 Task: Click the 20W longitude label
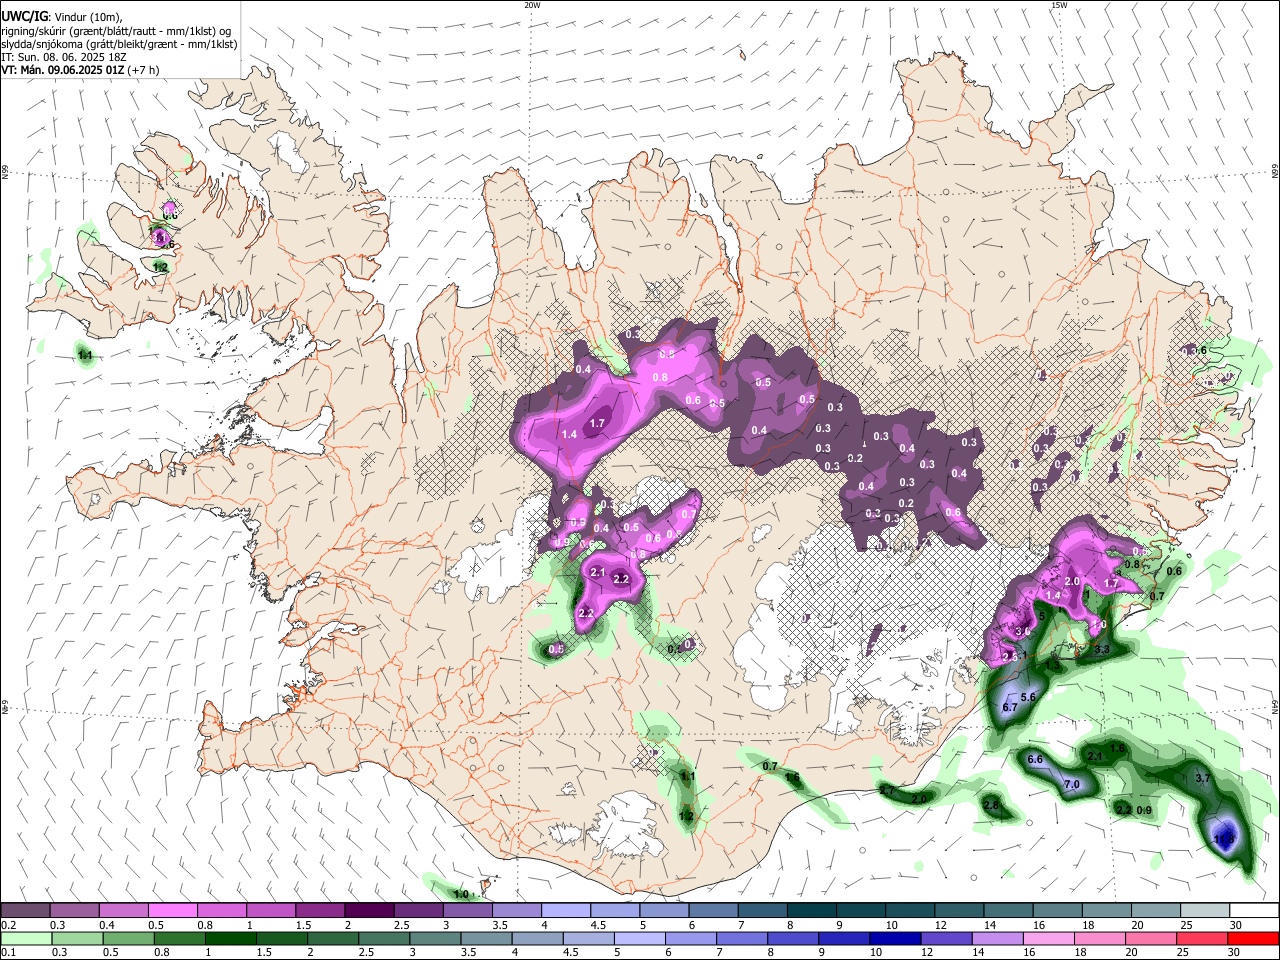(532, 5)
